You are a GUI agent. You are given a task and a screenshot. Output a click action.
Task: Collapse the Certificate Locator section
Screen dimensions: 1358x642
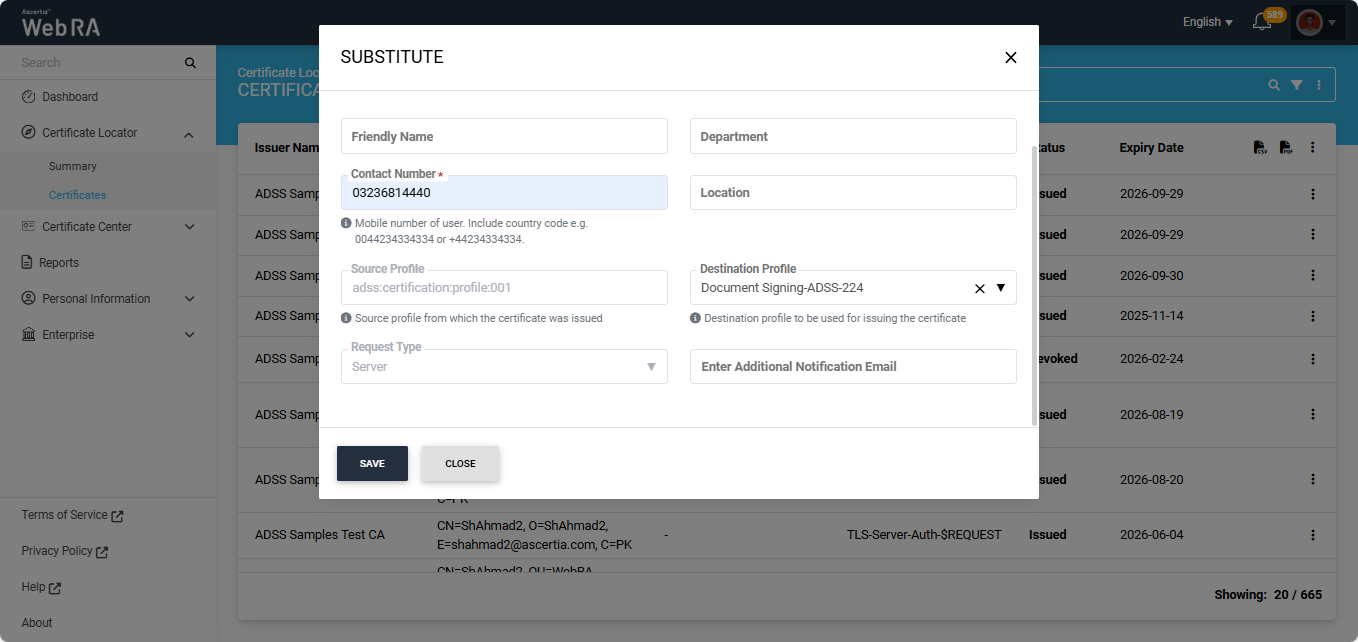click(x=189, y=133)
